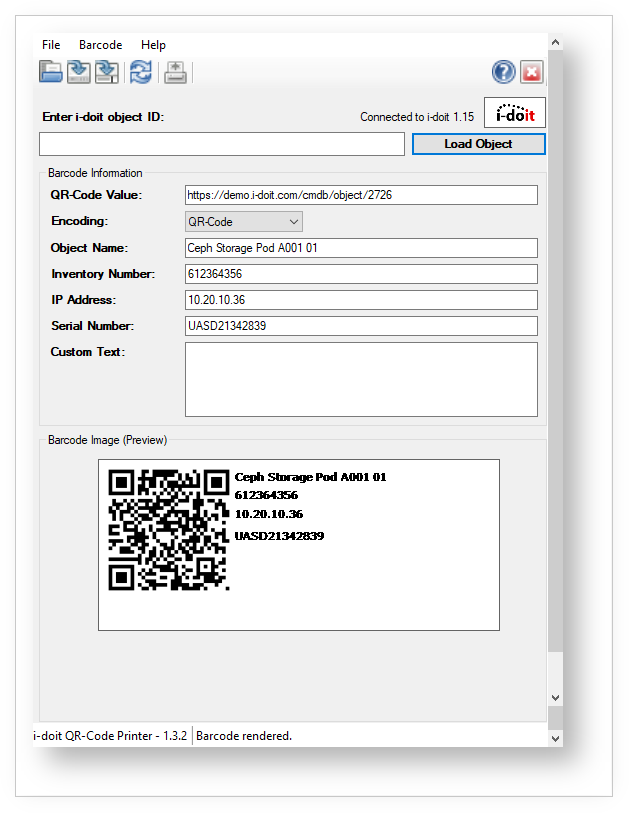
Task: Open the Barcode menu
Action: pyautogui.click(x=101, y=45)
